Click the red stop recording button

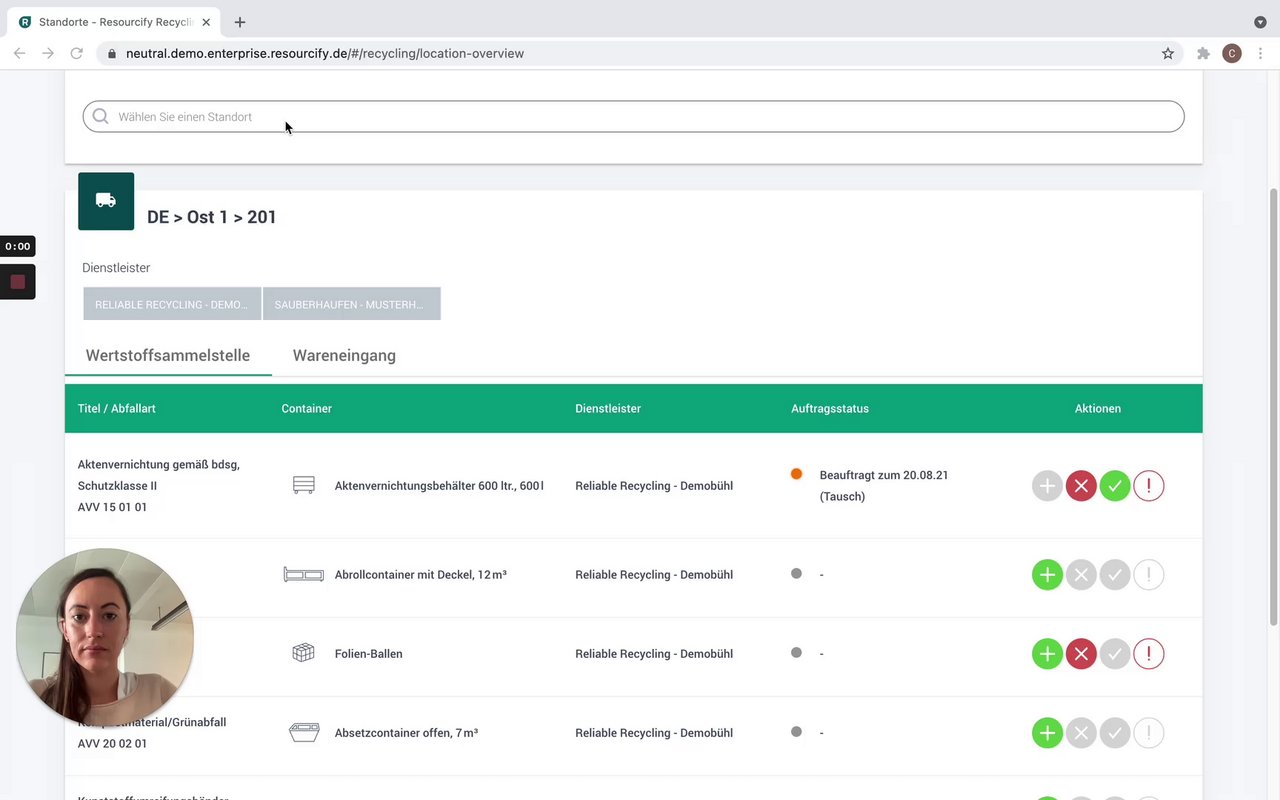(x=18, y=282)
